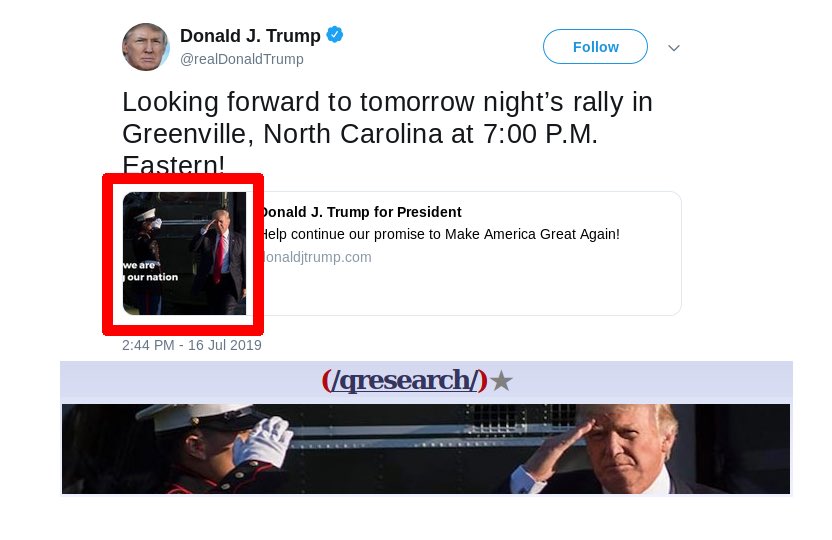Open the donaldjtrump.com domain link

[317, 257]
